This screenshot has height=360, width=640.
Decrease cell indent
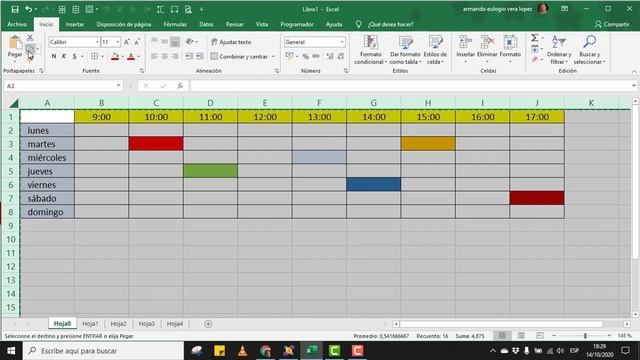(x=189, y=56)
